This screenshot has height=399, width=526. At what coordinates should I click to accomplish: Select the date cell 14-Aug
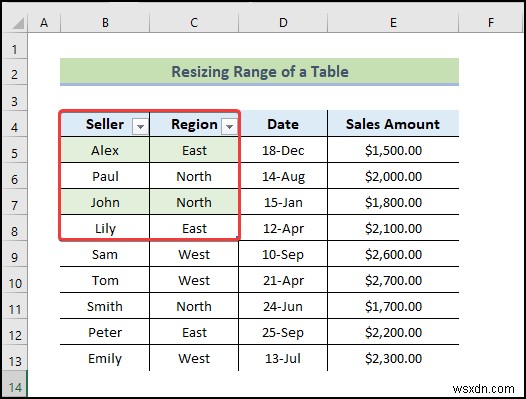point(283,176)
